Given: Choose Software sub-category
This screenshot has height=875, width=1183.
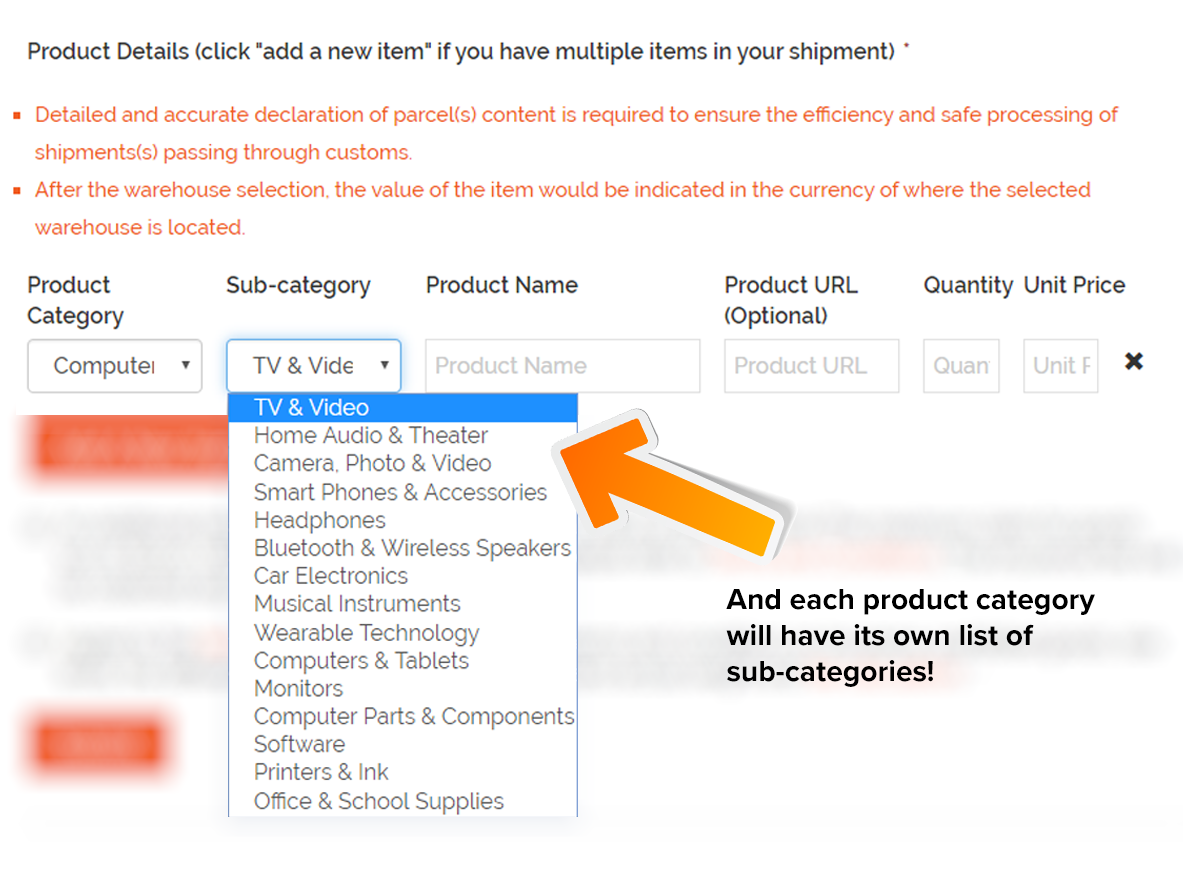Looking at the screenshot, I should [x=403, y=744].
